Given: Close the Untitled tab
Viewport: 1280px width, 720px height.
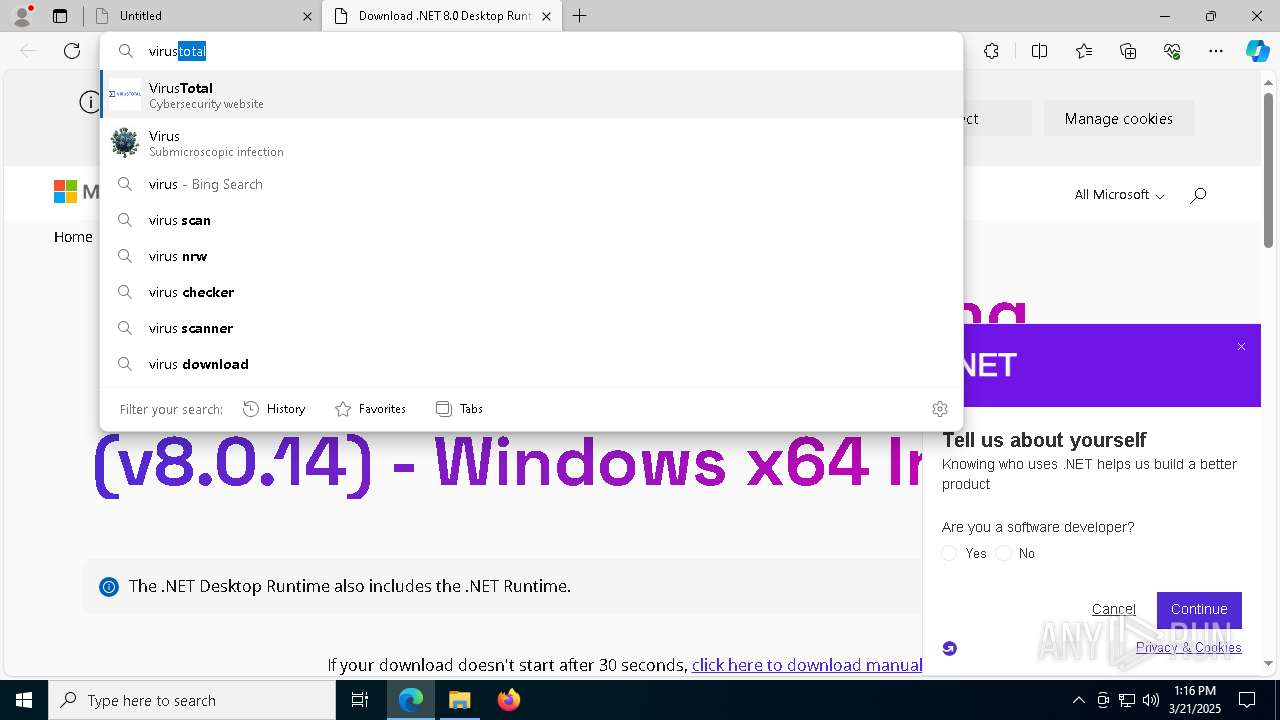Looking at the screenshot, I should click(307, 16).
